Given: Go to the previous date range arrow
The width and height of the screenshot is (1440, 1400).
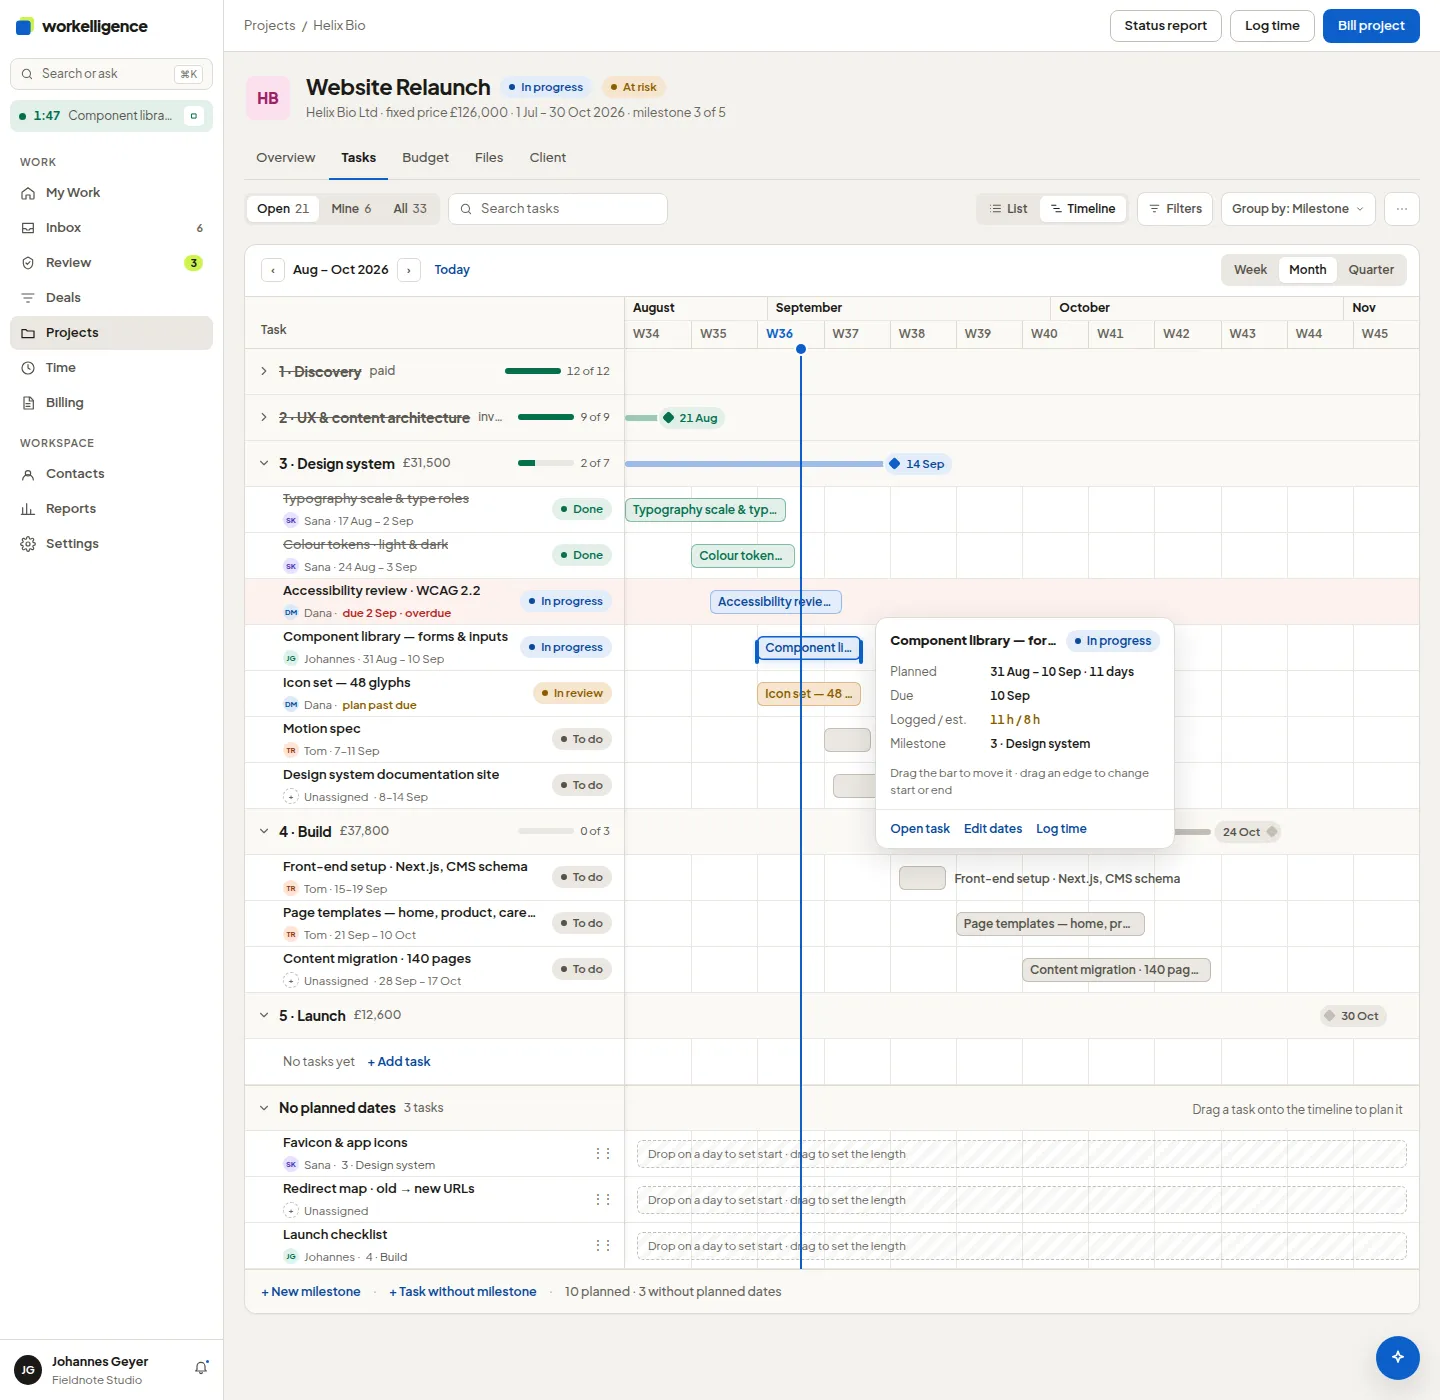Looking at the screenshot, I should (272, 270).
